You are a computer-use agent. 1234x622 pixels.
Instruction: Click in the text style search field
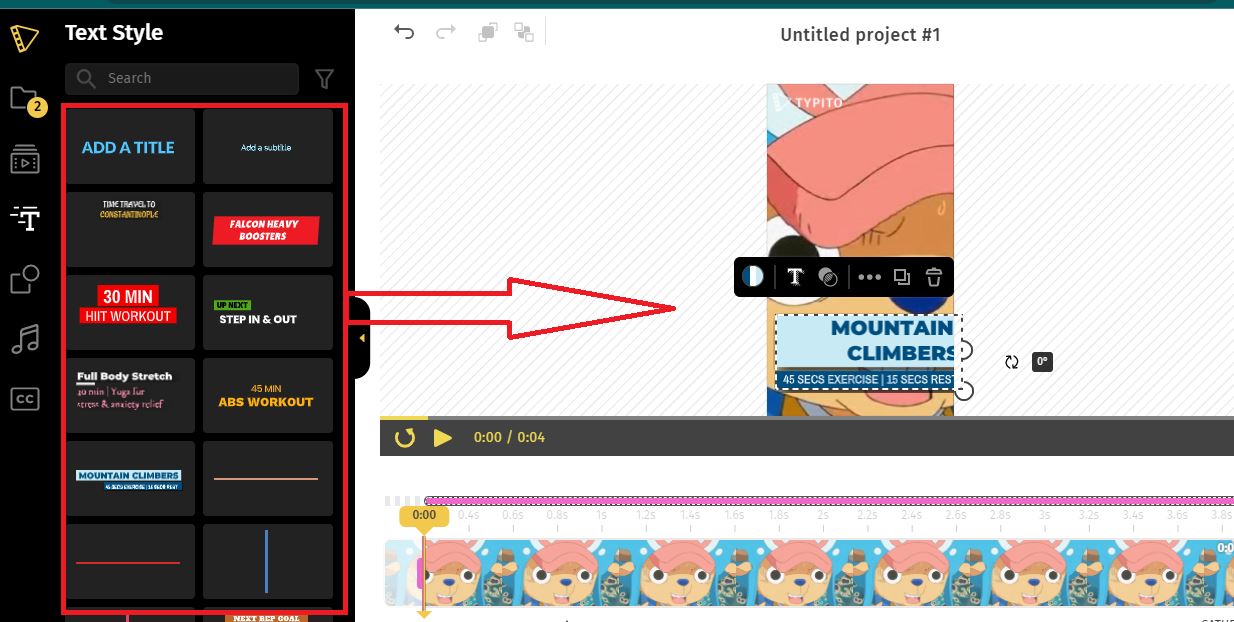pyautogui.click(x=182, y=78)
